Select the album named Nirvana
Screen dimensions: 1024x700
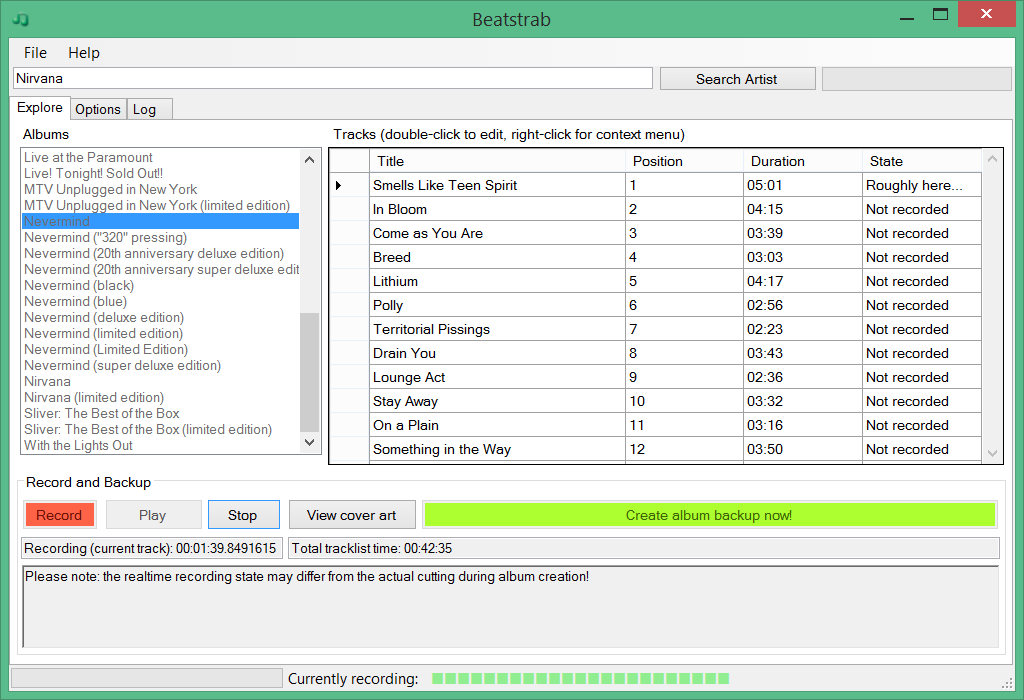(161, 381)
